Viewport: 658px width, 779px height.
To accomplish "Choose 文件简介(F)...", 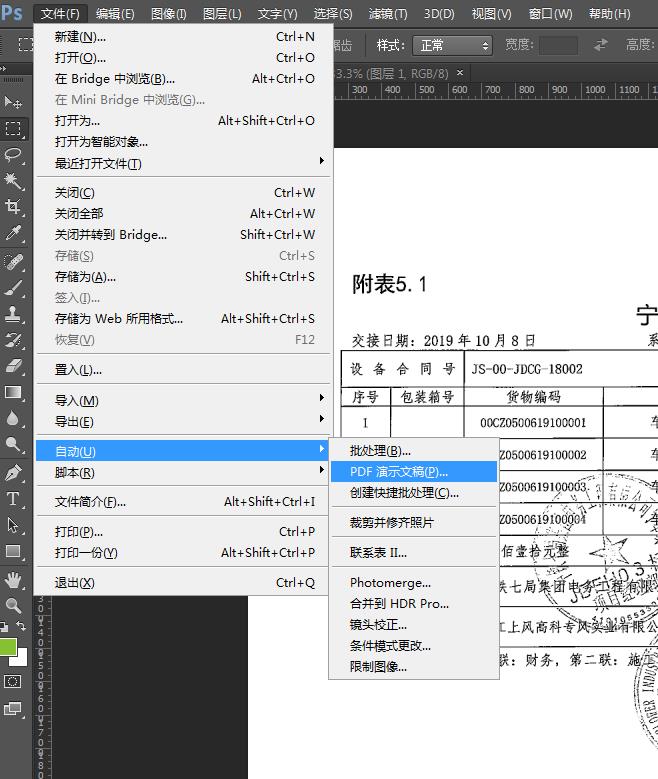I will pos(182,502).
